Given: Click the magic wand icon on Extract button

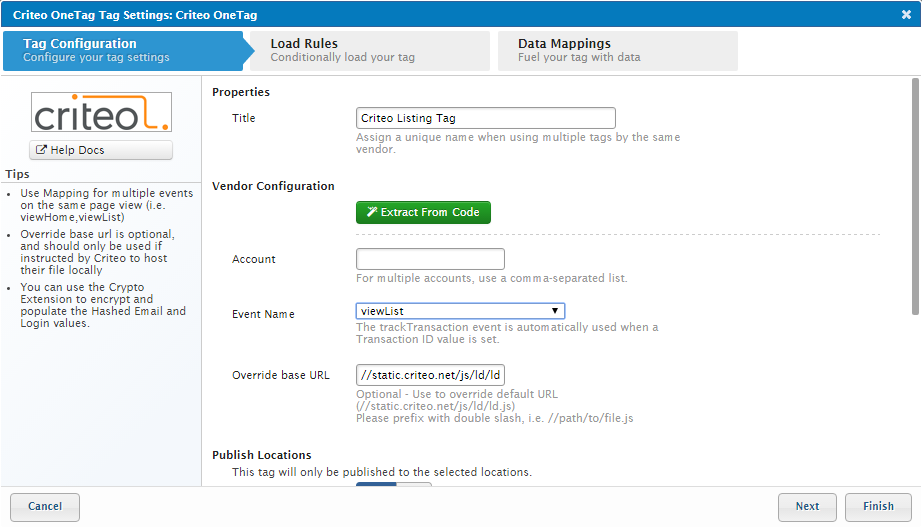Looking at the screenshot, I should point(372,212).
